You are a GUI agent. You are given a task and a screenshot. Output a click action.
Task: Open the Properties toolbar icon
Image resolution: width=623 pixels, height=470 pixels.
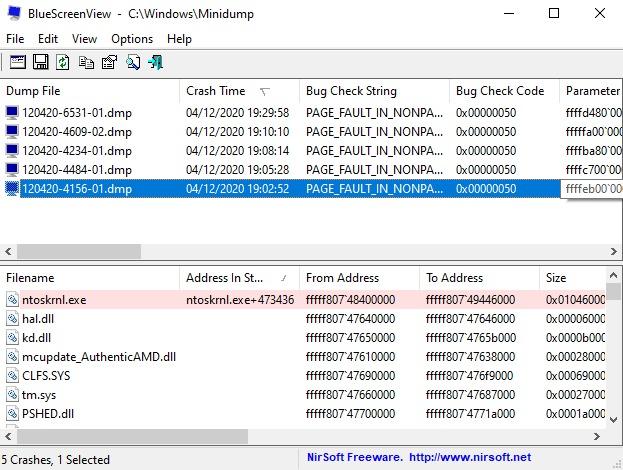109,62
